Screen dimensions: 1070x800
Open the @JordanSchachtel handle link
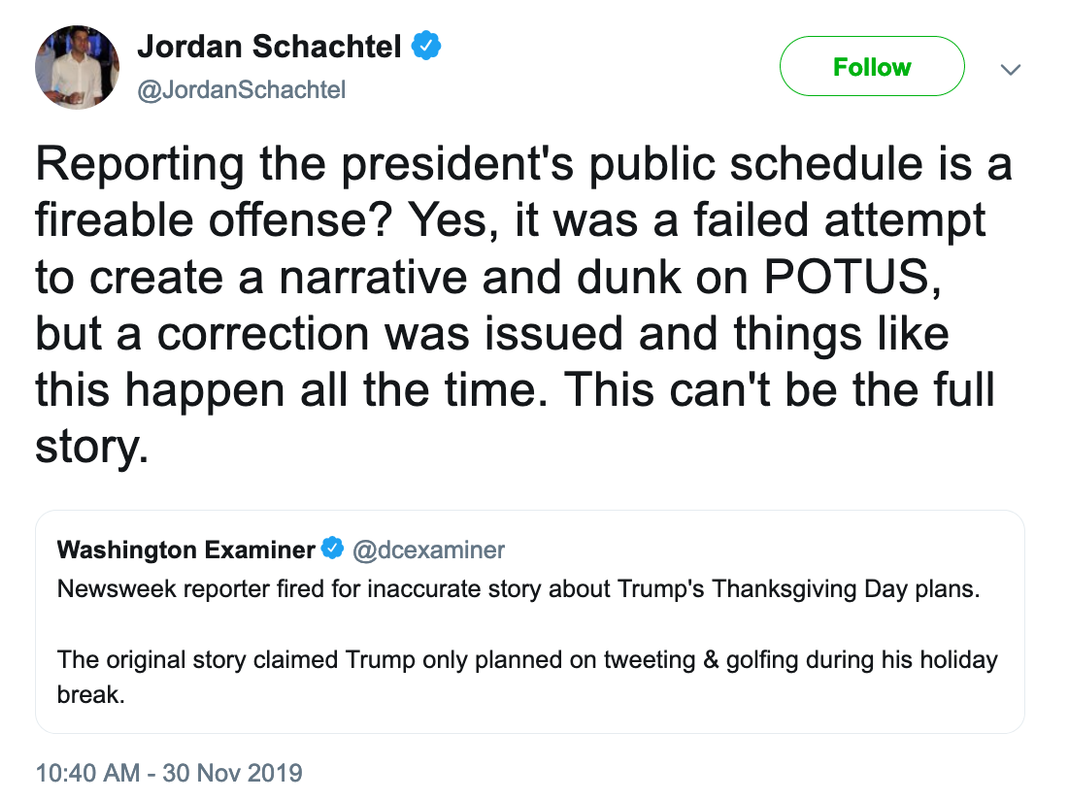pyautogui.click(x=240, y=90)
